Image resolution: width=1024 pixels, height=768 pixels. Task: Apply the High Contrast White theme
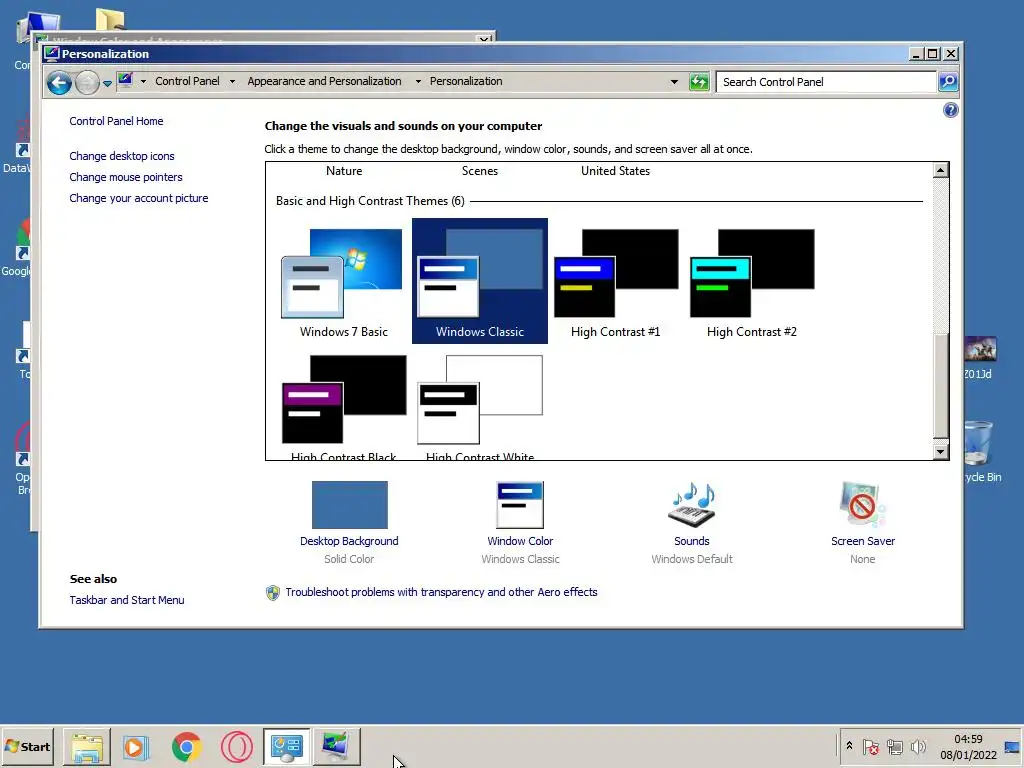click(479, 406)
